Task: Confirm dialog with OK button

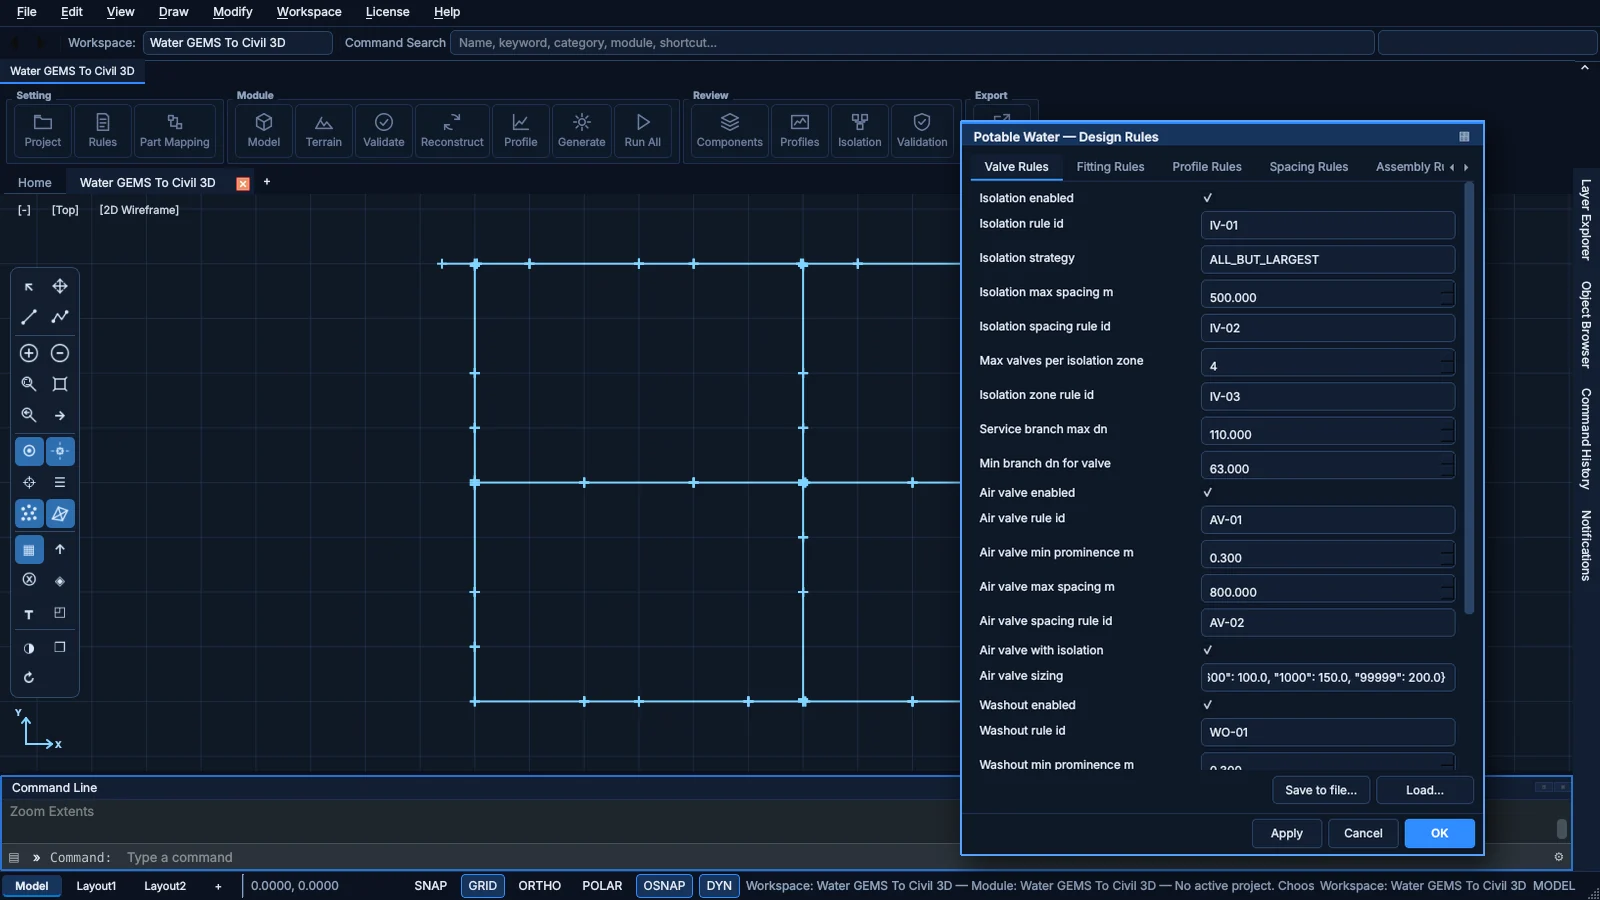Action: click(x=1439, y=833)
